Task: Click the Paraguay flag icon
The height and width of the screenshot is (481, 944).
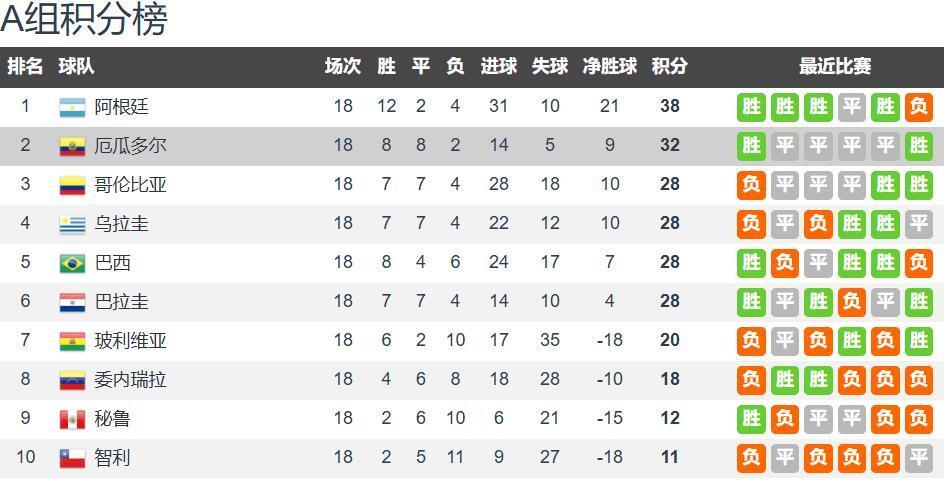Action: click(x=72, y=302)
